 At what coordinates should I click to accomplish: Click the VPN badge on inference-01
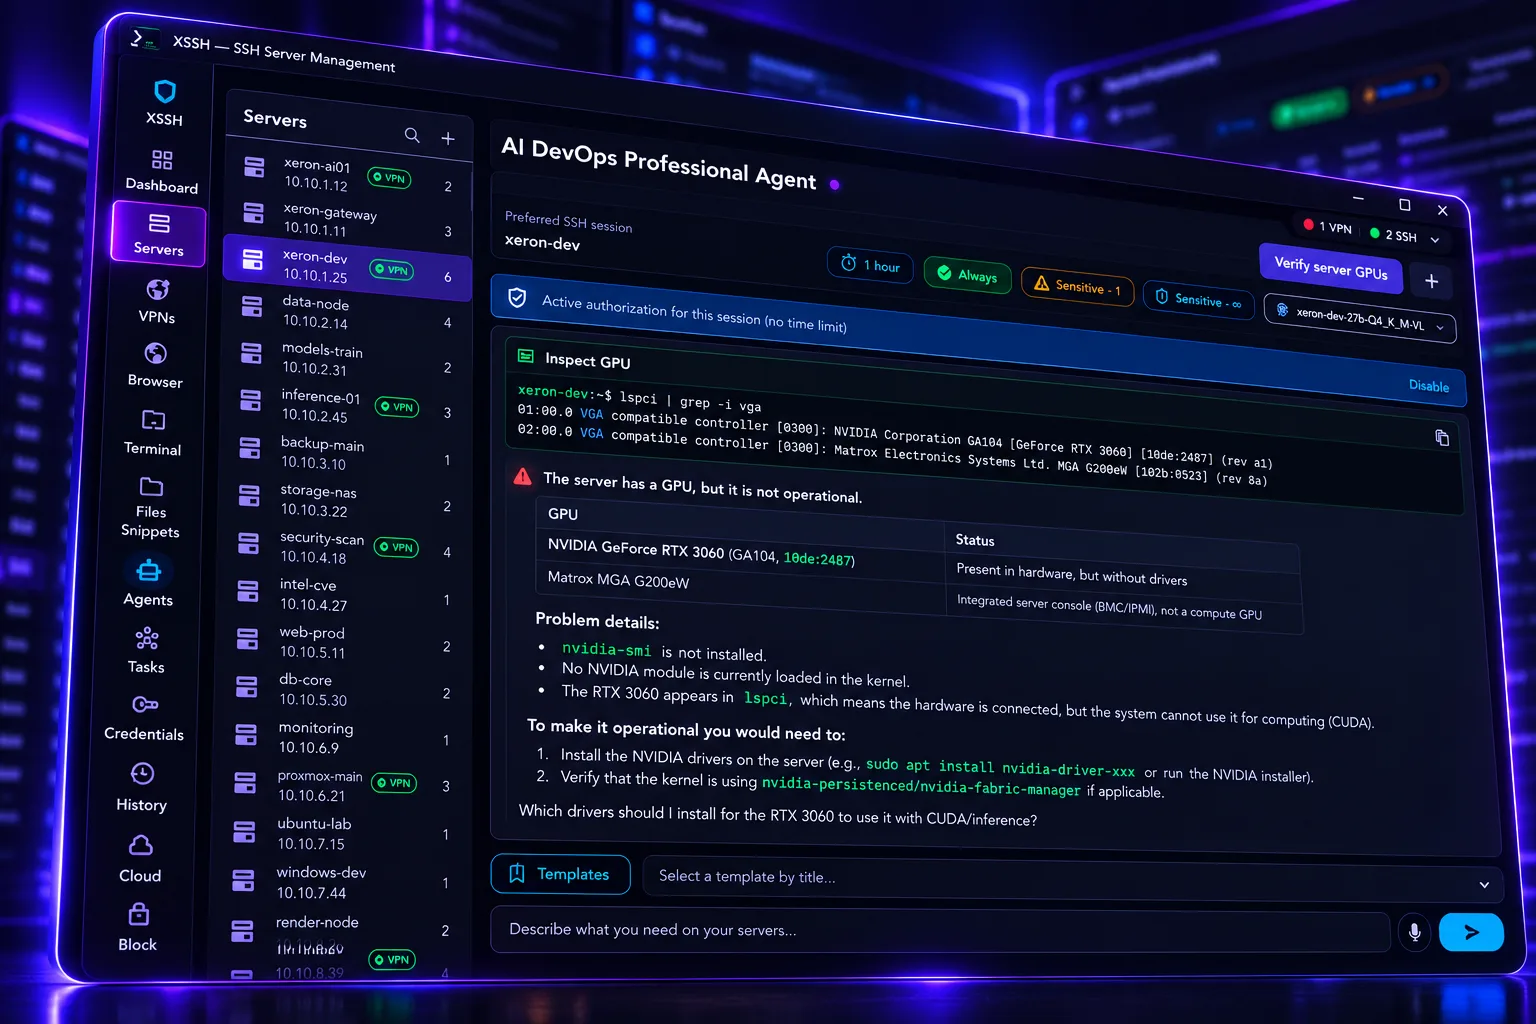[397, 407]
